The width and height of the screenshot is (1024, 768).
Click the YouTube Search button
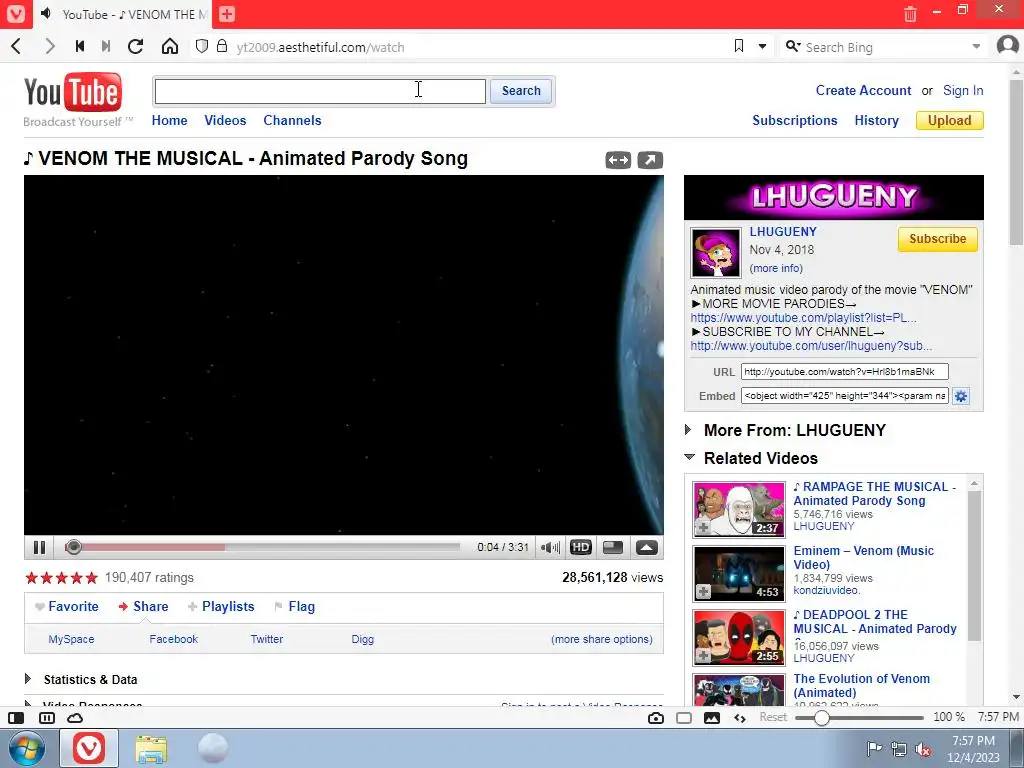(x=521, y=91)
